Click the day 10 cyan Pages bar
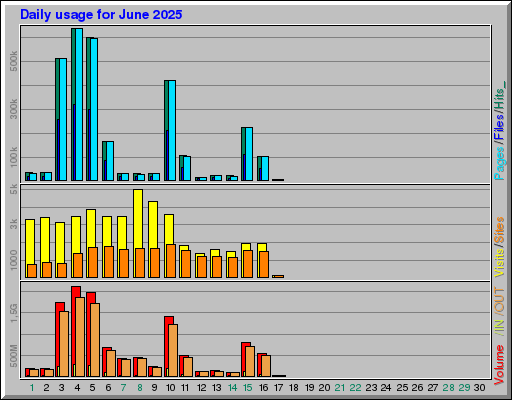512x400 pixels. click(172, 130)
